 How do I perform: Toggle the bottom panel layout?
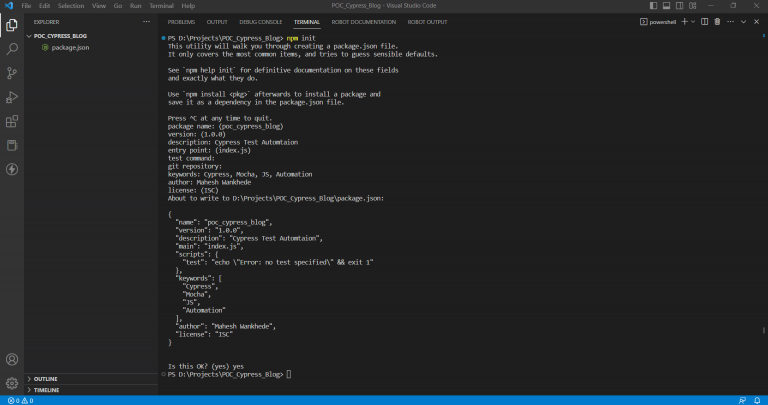667,6
